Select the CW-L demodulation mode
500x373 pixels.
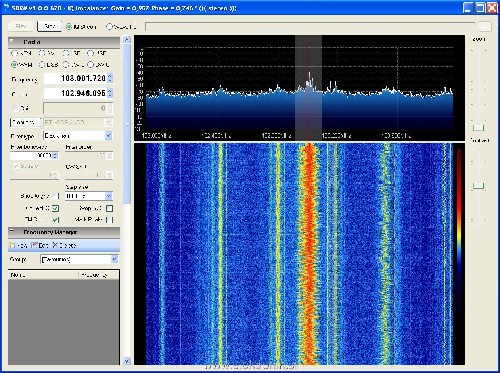(66, 65)
